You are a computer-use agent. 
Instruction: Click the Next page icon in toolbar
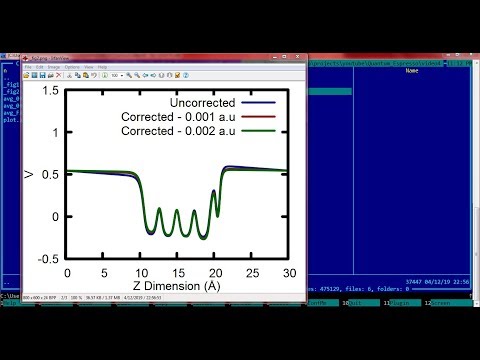click(x=169, y=76)
